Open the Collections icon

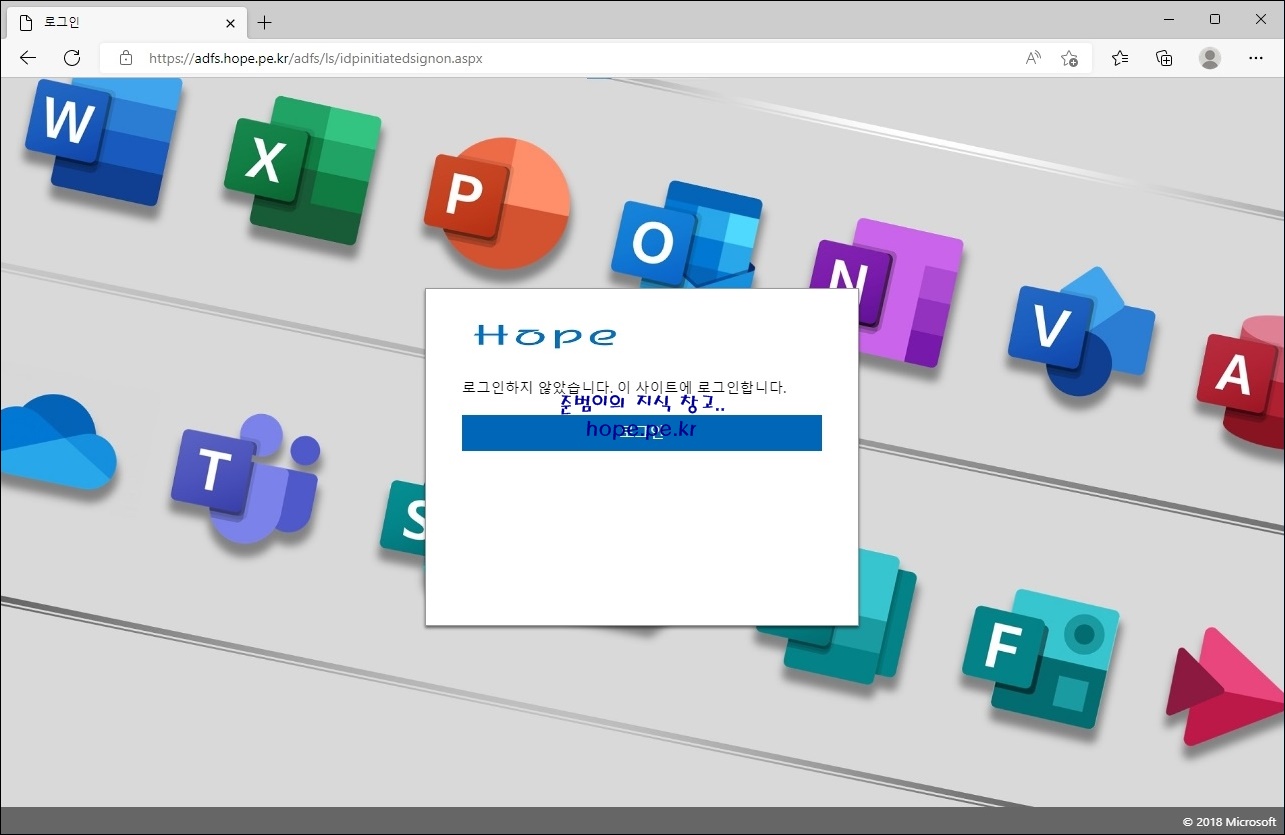[x=1164, y=58]
